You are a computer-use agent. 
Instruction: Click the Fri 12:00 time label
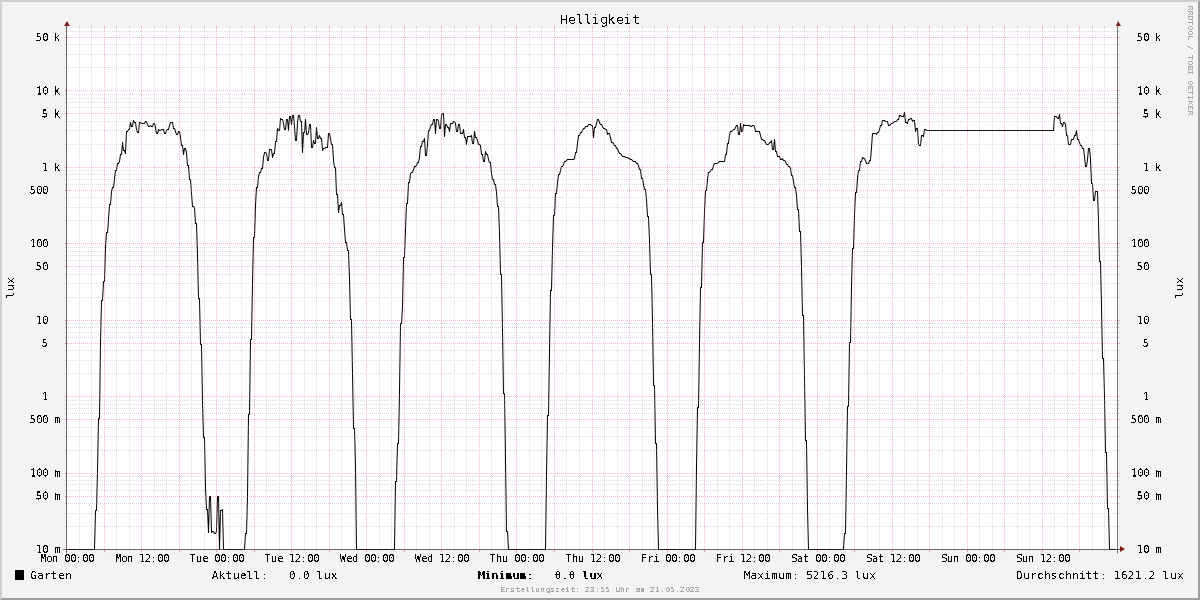[743, 559]
